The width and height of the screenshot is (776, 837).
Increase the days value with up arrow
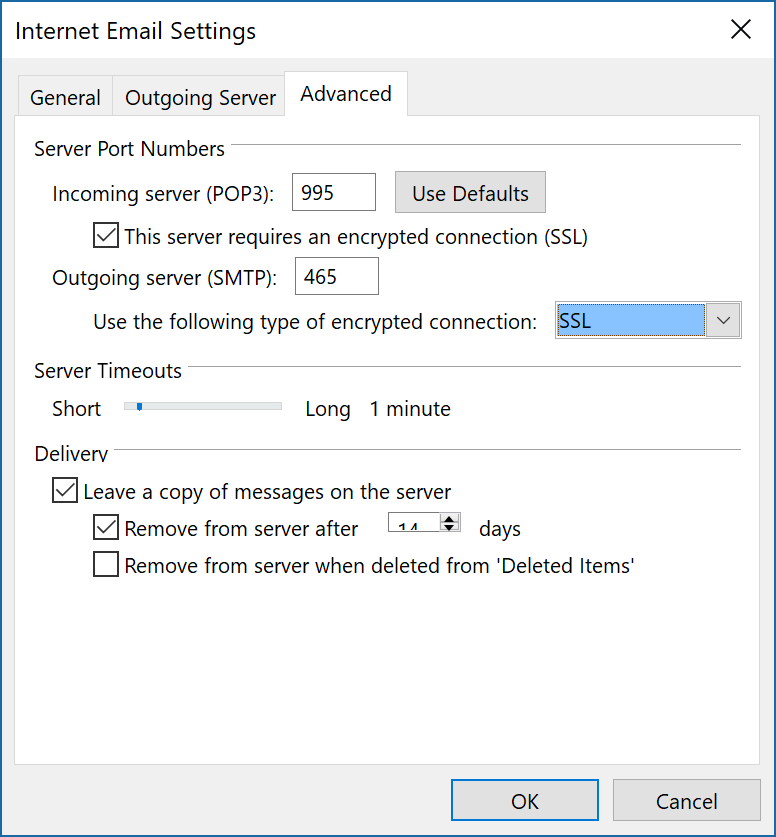point(449,519)
